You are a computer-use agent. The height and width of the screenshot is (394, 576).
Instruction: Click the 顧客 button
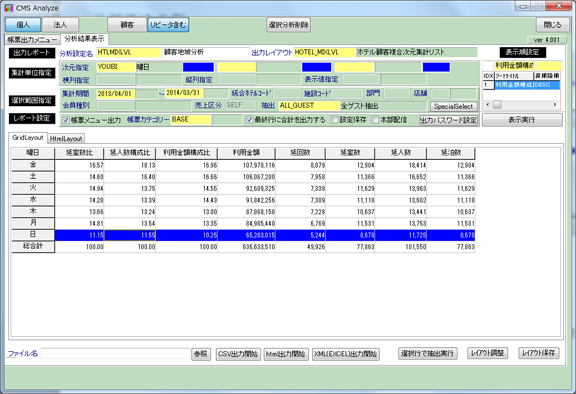coord(127,25)
